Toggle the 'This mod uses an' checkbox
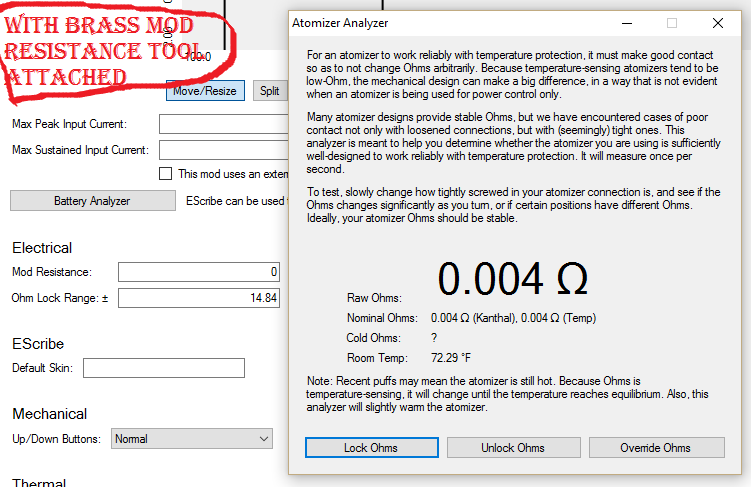This screenshot has width=751, height=487. (x=166, y=174)
